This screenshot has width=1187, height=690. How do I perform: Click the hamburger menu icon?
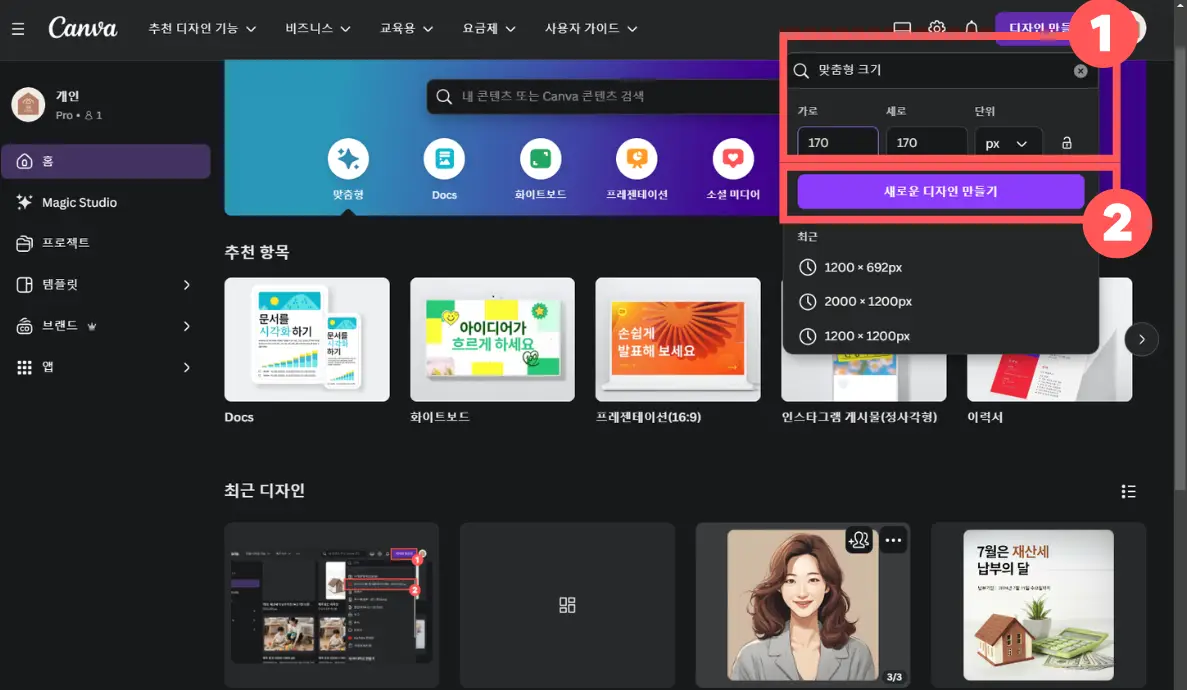[x=17, y=28]
